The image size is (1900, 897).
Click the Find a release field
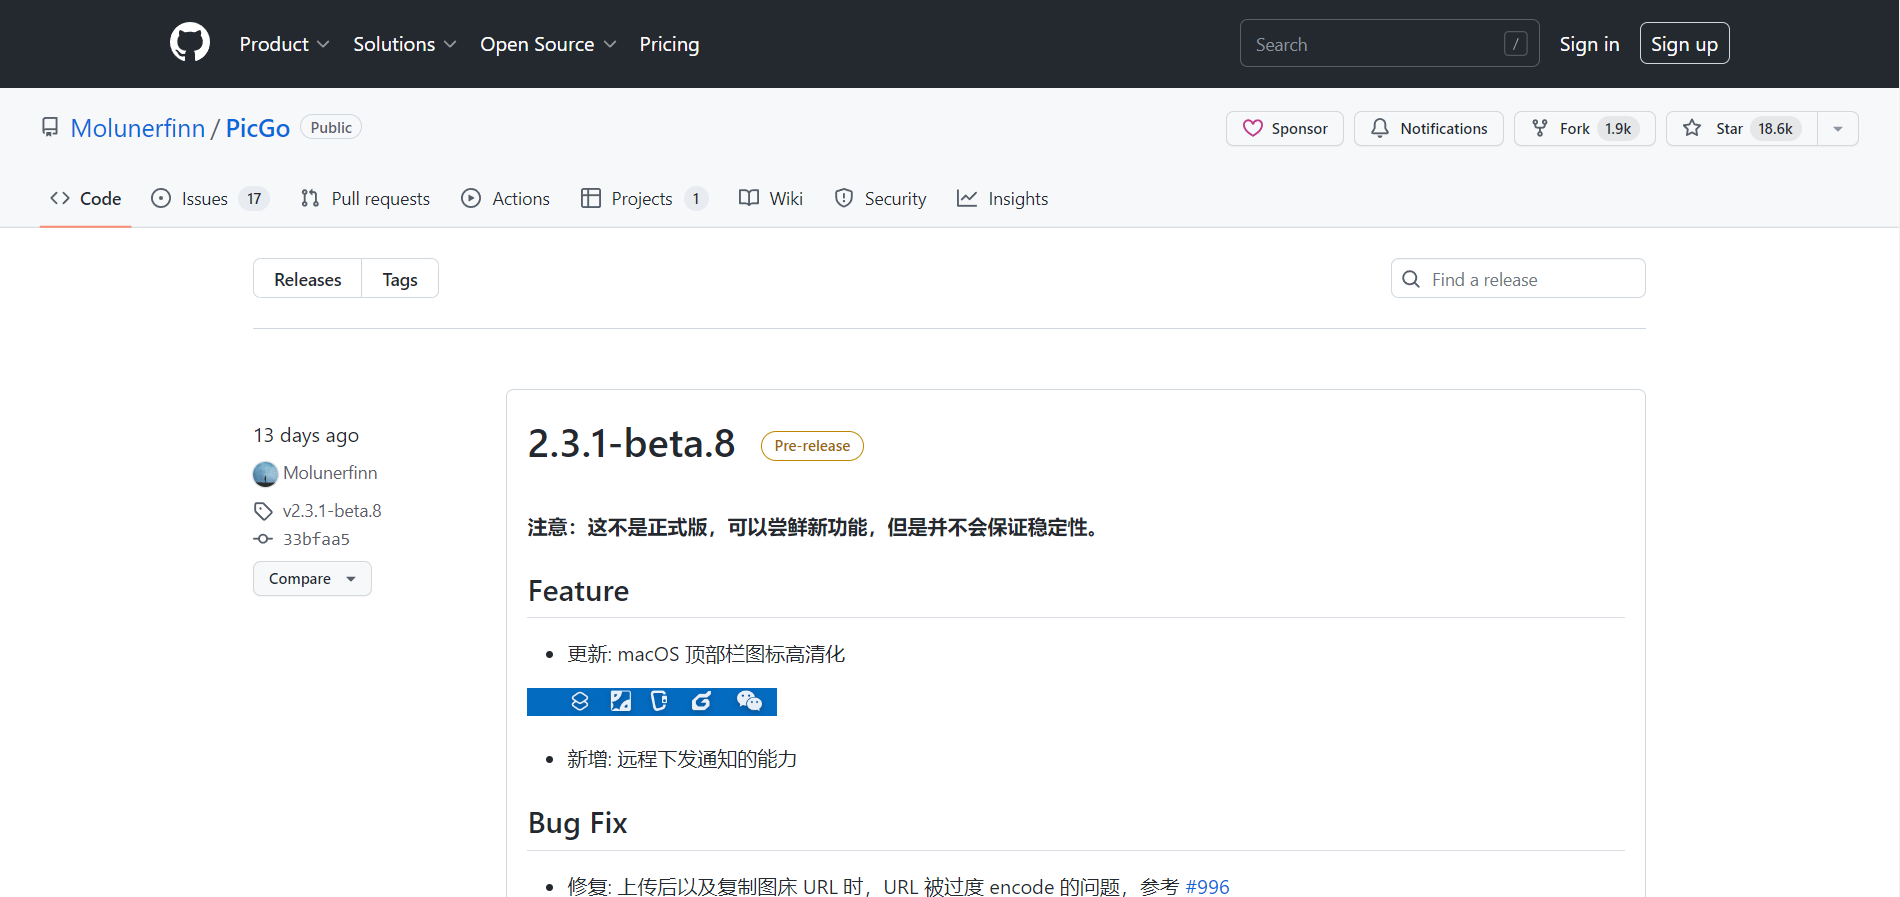pos(1518,279)
